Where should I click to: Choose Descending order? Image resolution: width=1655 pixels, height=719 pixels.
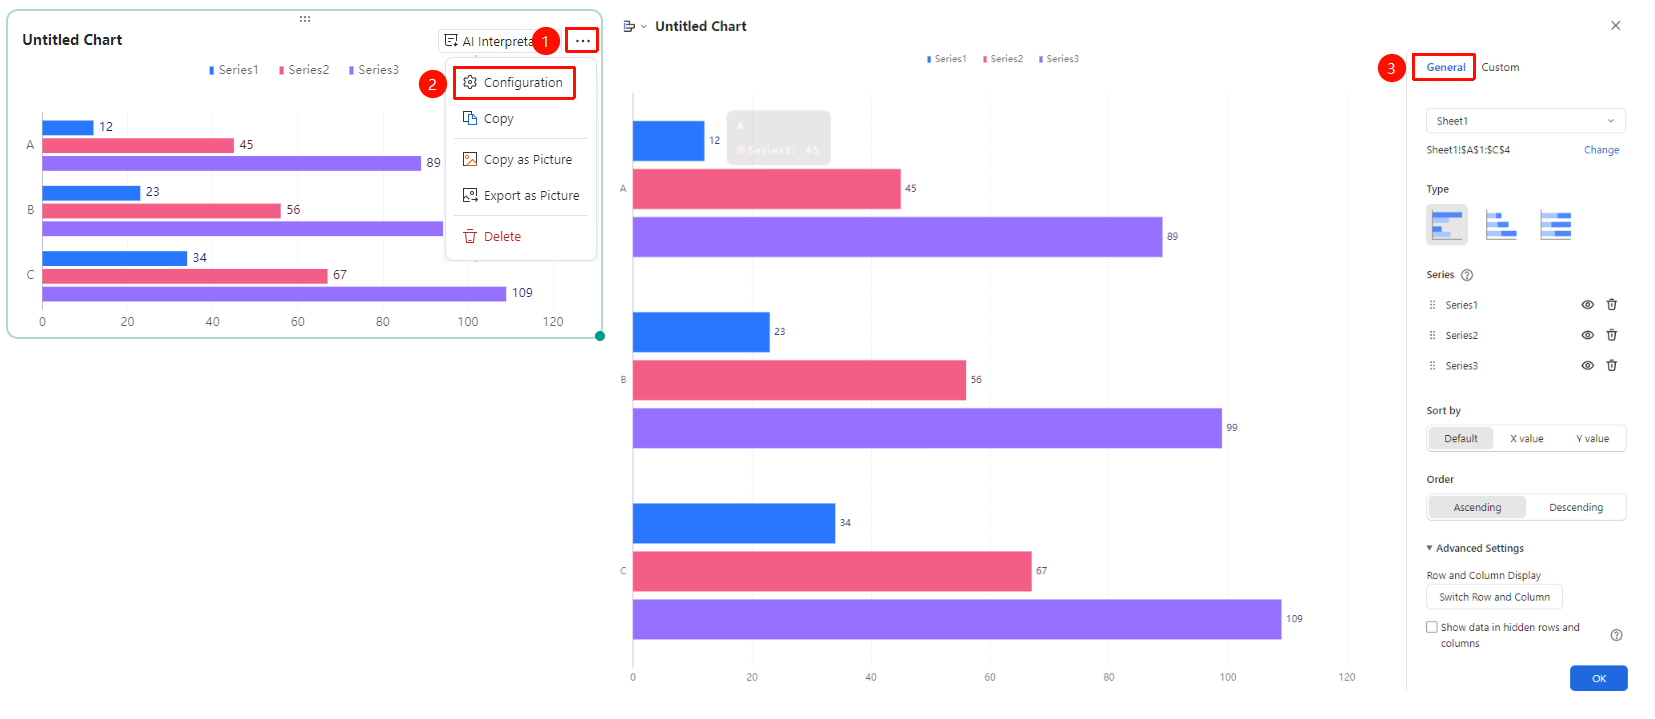1576,508
